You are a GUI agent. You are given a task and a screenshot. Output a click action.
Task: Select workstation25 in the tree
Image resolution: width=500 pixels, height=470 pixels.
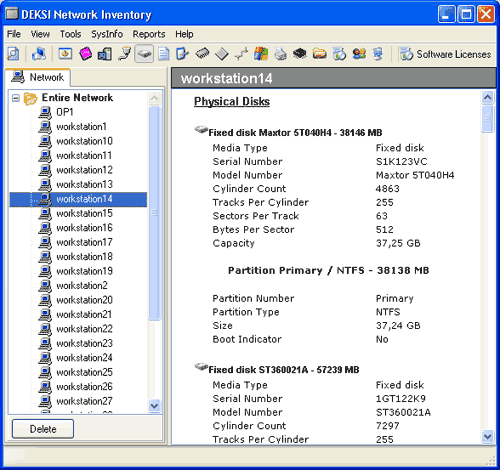click(84, 372)
